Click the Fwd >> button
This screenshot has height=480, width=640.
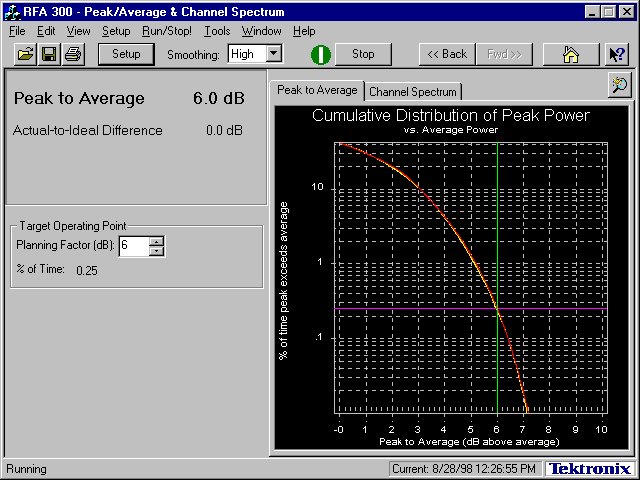[x=504, y=54]
